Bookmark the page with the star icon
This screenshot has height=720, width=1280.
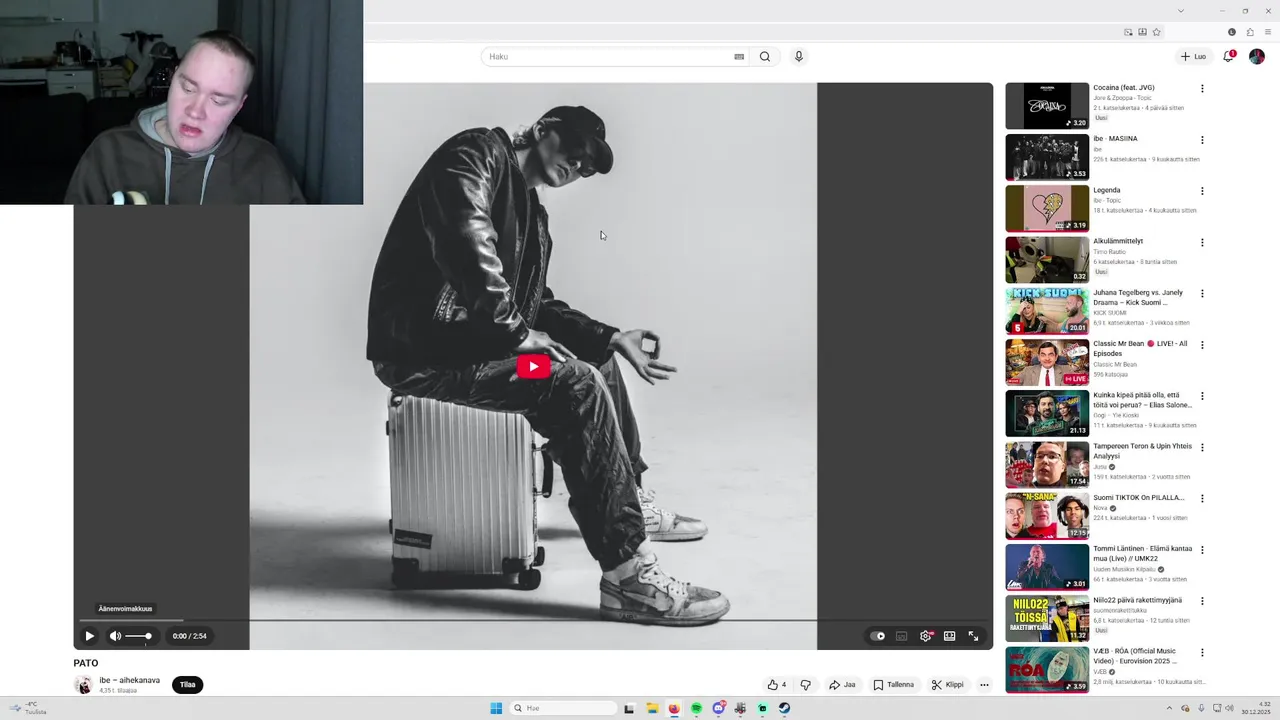pyautogui.click(x=1156, y=32)
